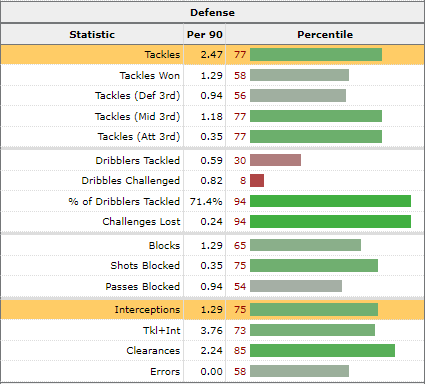Viewport: 425px width, 384px height.
Task: Click the Dribblers Tackled red bar
Action: pos(275,160)
